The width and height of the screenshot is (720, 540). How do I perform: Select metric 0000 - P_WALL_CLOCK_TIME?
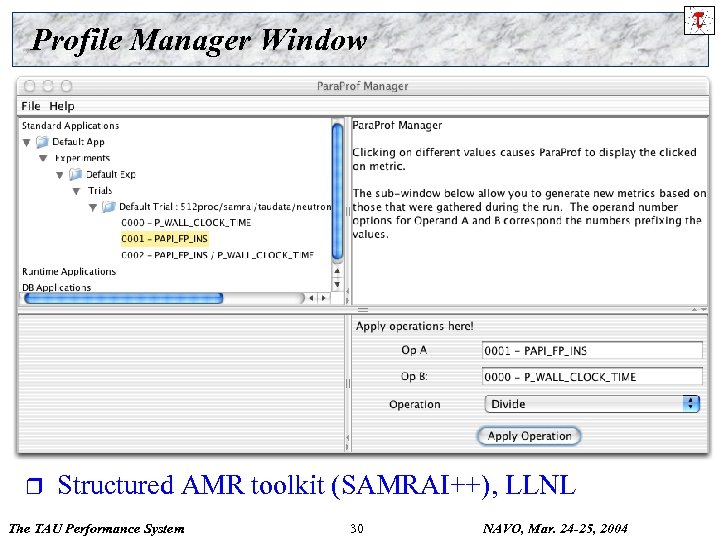186,223
